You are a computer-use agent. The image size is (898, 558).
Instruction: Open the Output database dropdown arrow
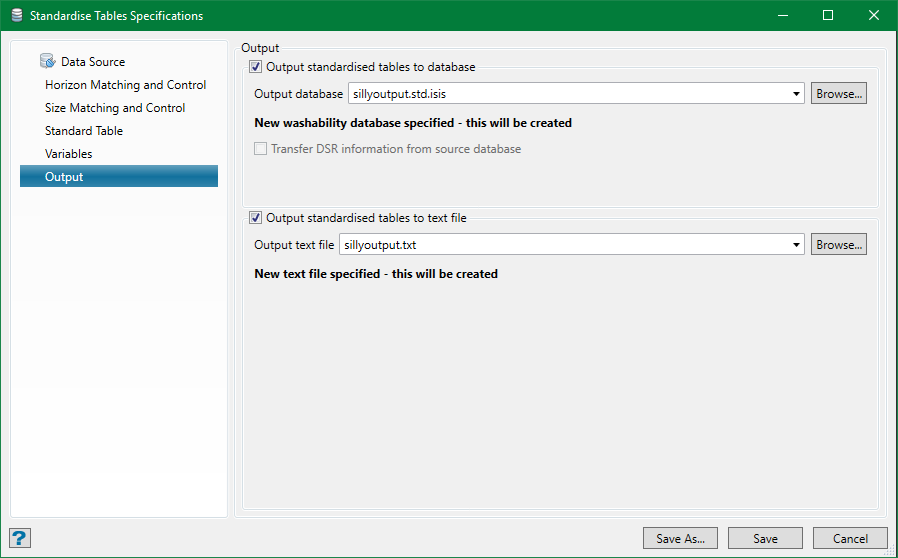coord(796,94)
